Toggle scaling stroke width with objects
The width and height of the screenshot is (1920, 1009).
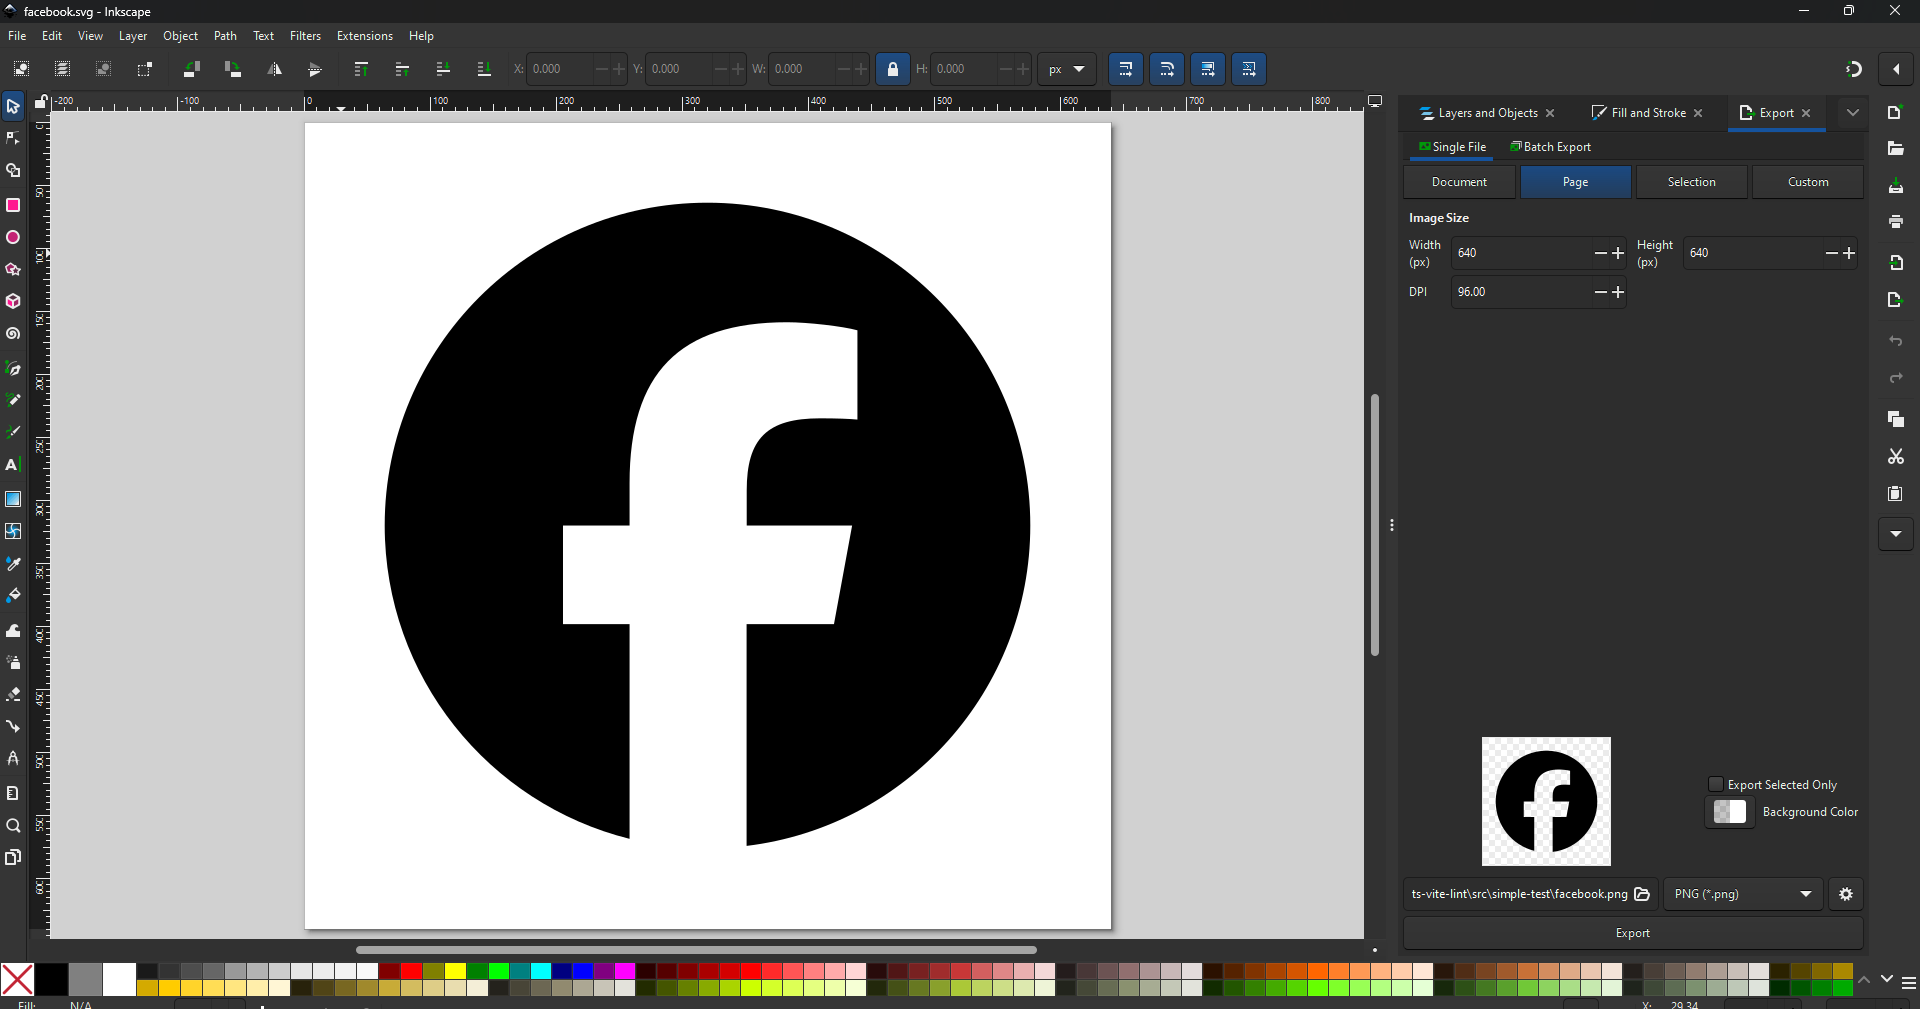(x=1126, y=69)
